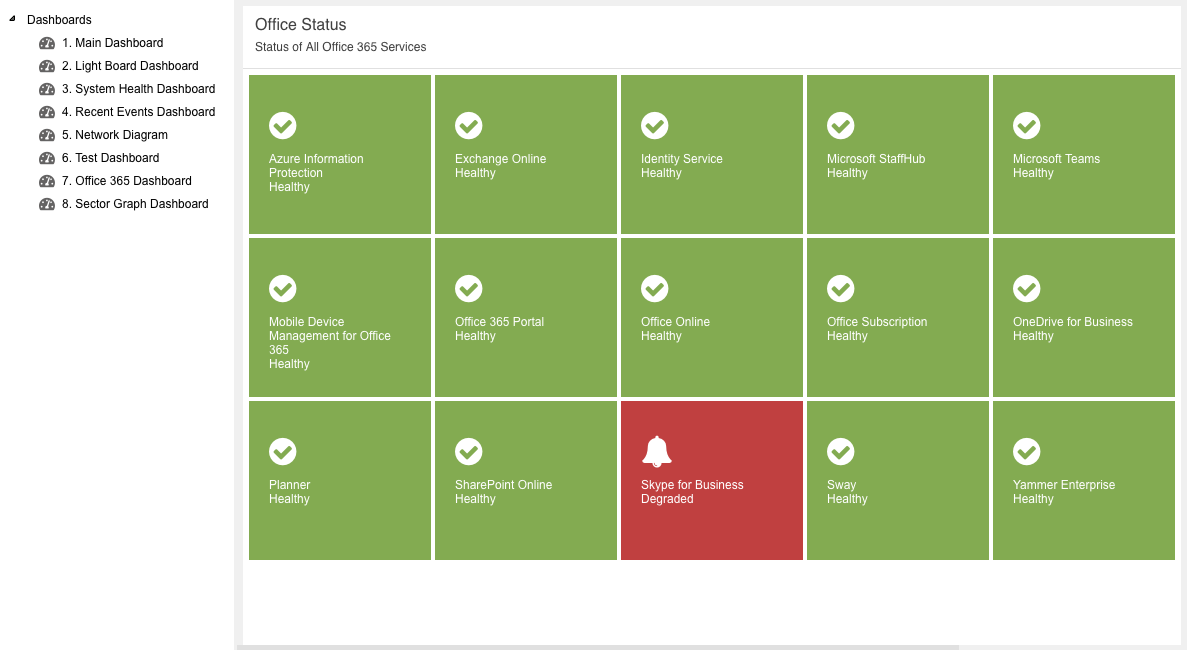Click checkmark icon on SharePoint Online tile
Viewport: 1187px width, 650px height.
click(x=469, y=452)
